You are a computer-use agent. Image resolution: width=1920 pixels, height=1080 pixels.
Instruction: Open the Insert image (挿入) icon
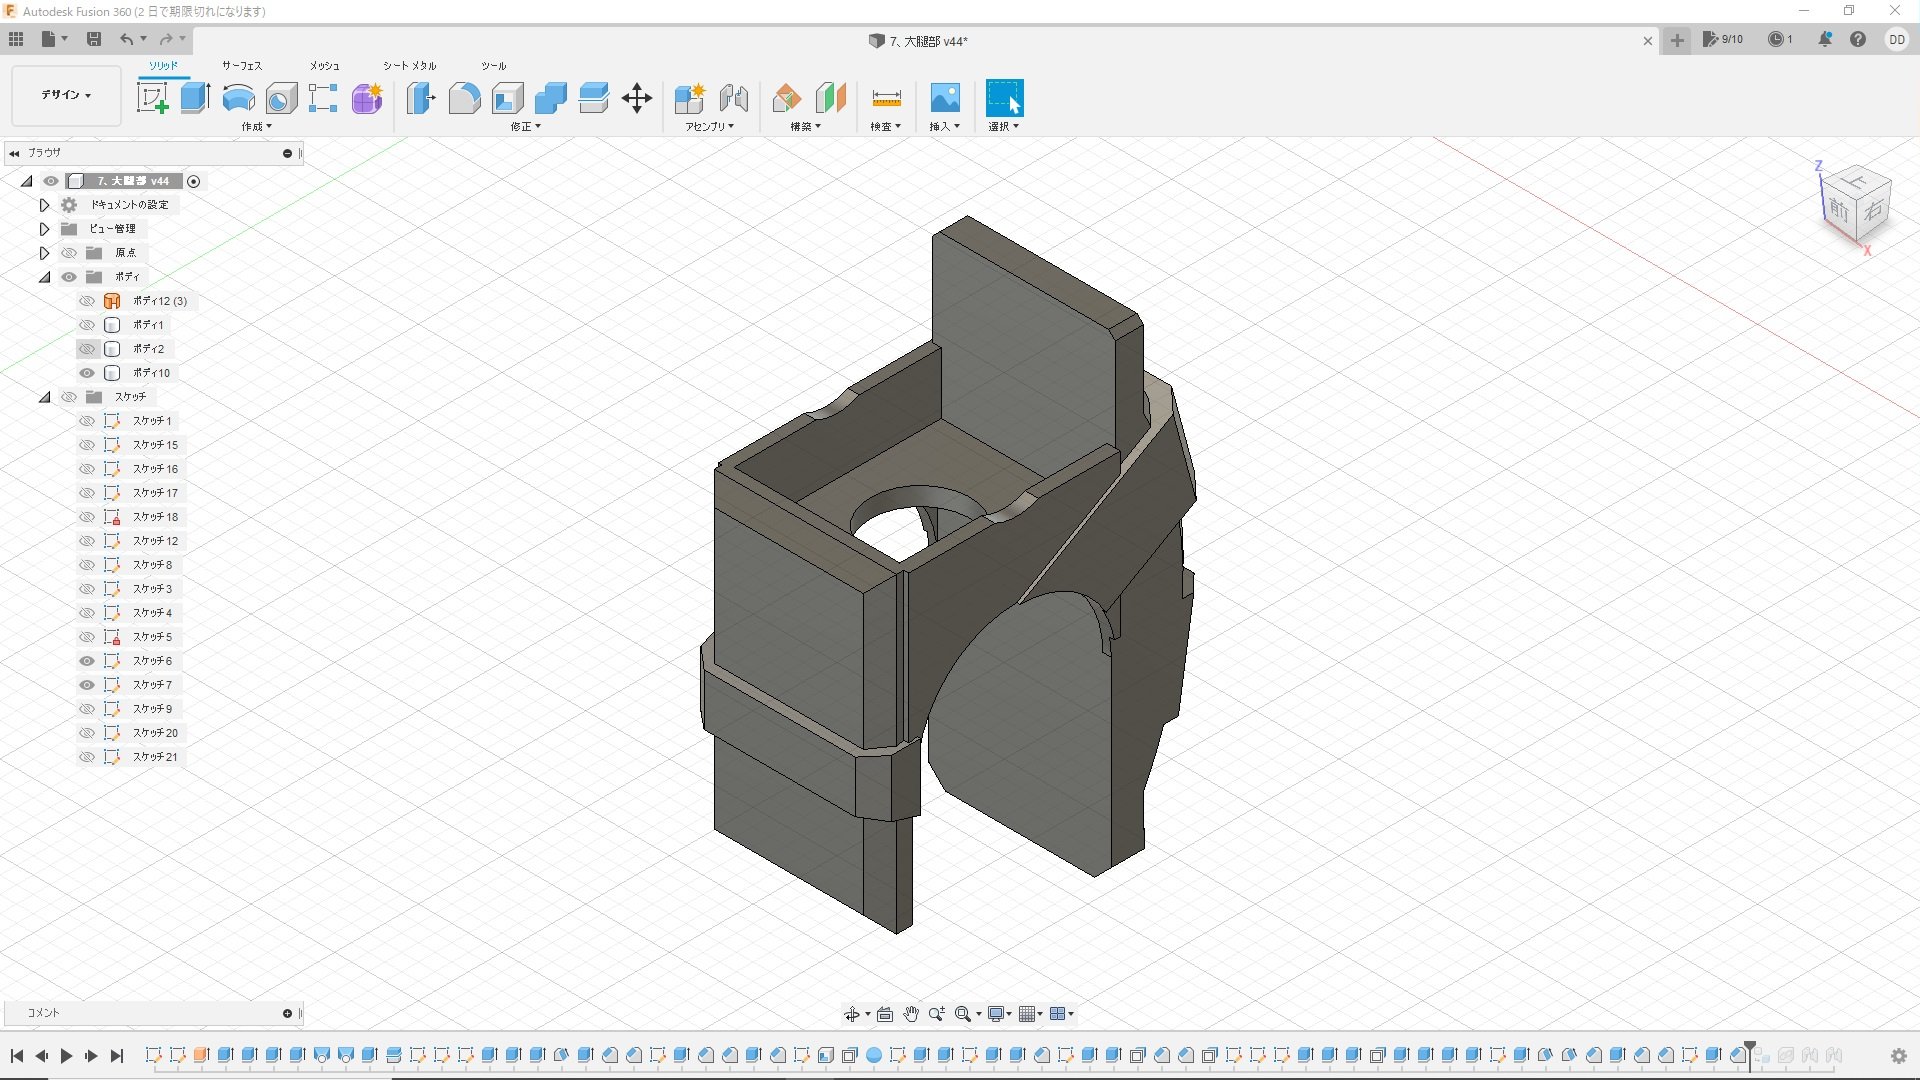point(944,98)
